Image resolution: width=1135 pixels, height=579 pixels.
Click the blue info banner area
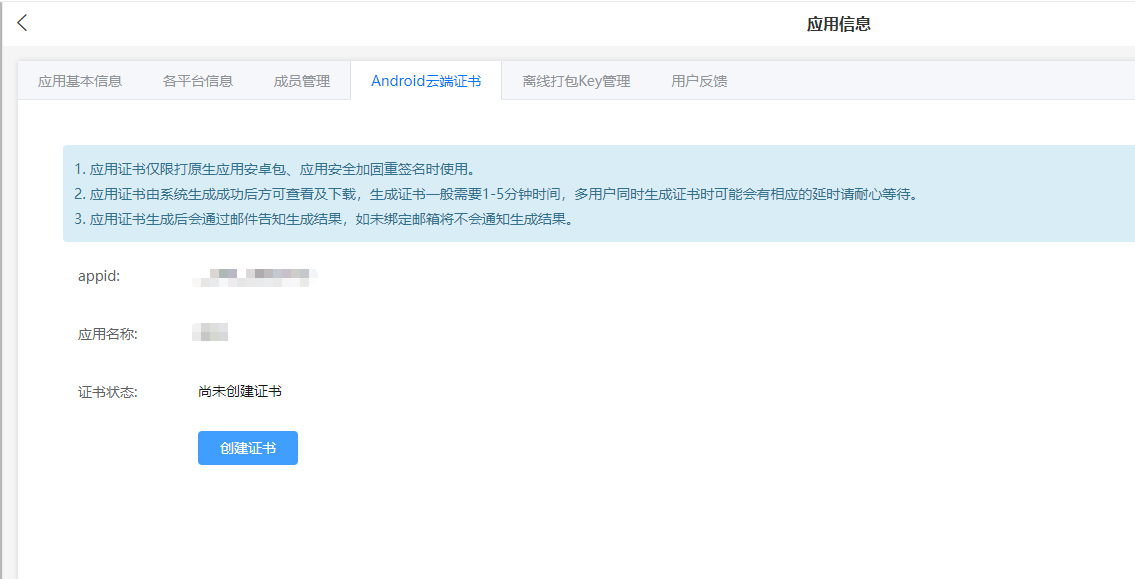click(570, 193)
